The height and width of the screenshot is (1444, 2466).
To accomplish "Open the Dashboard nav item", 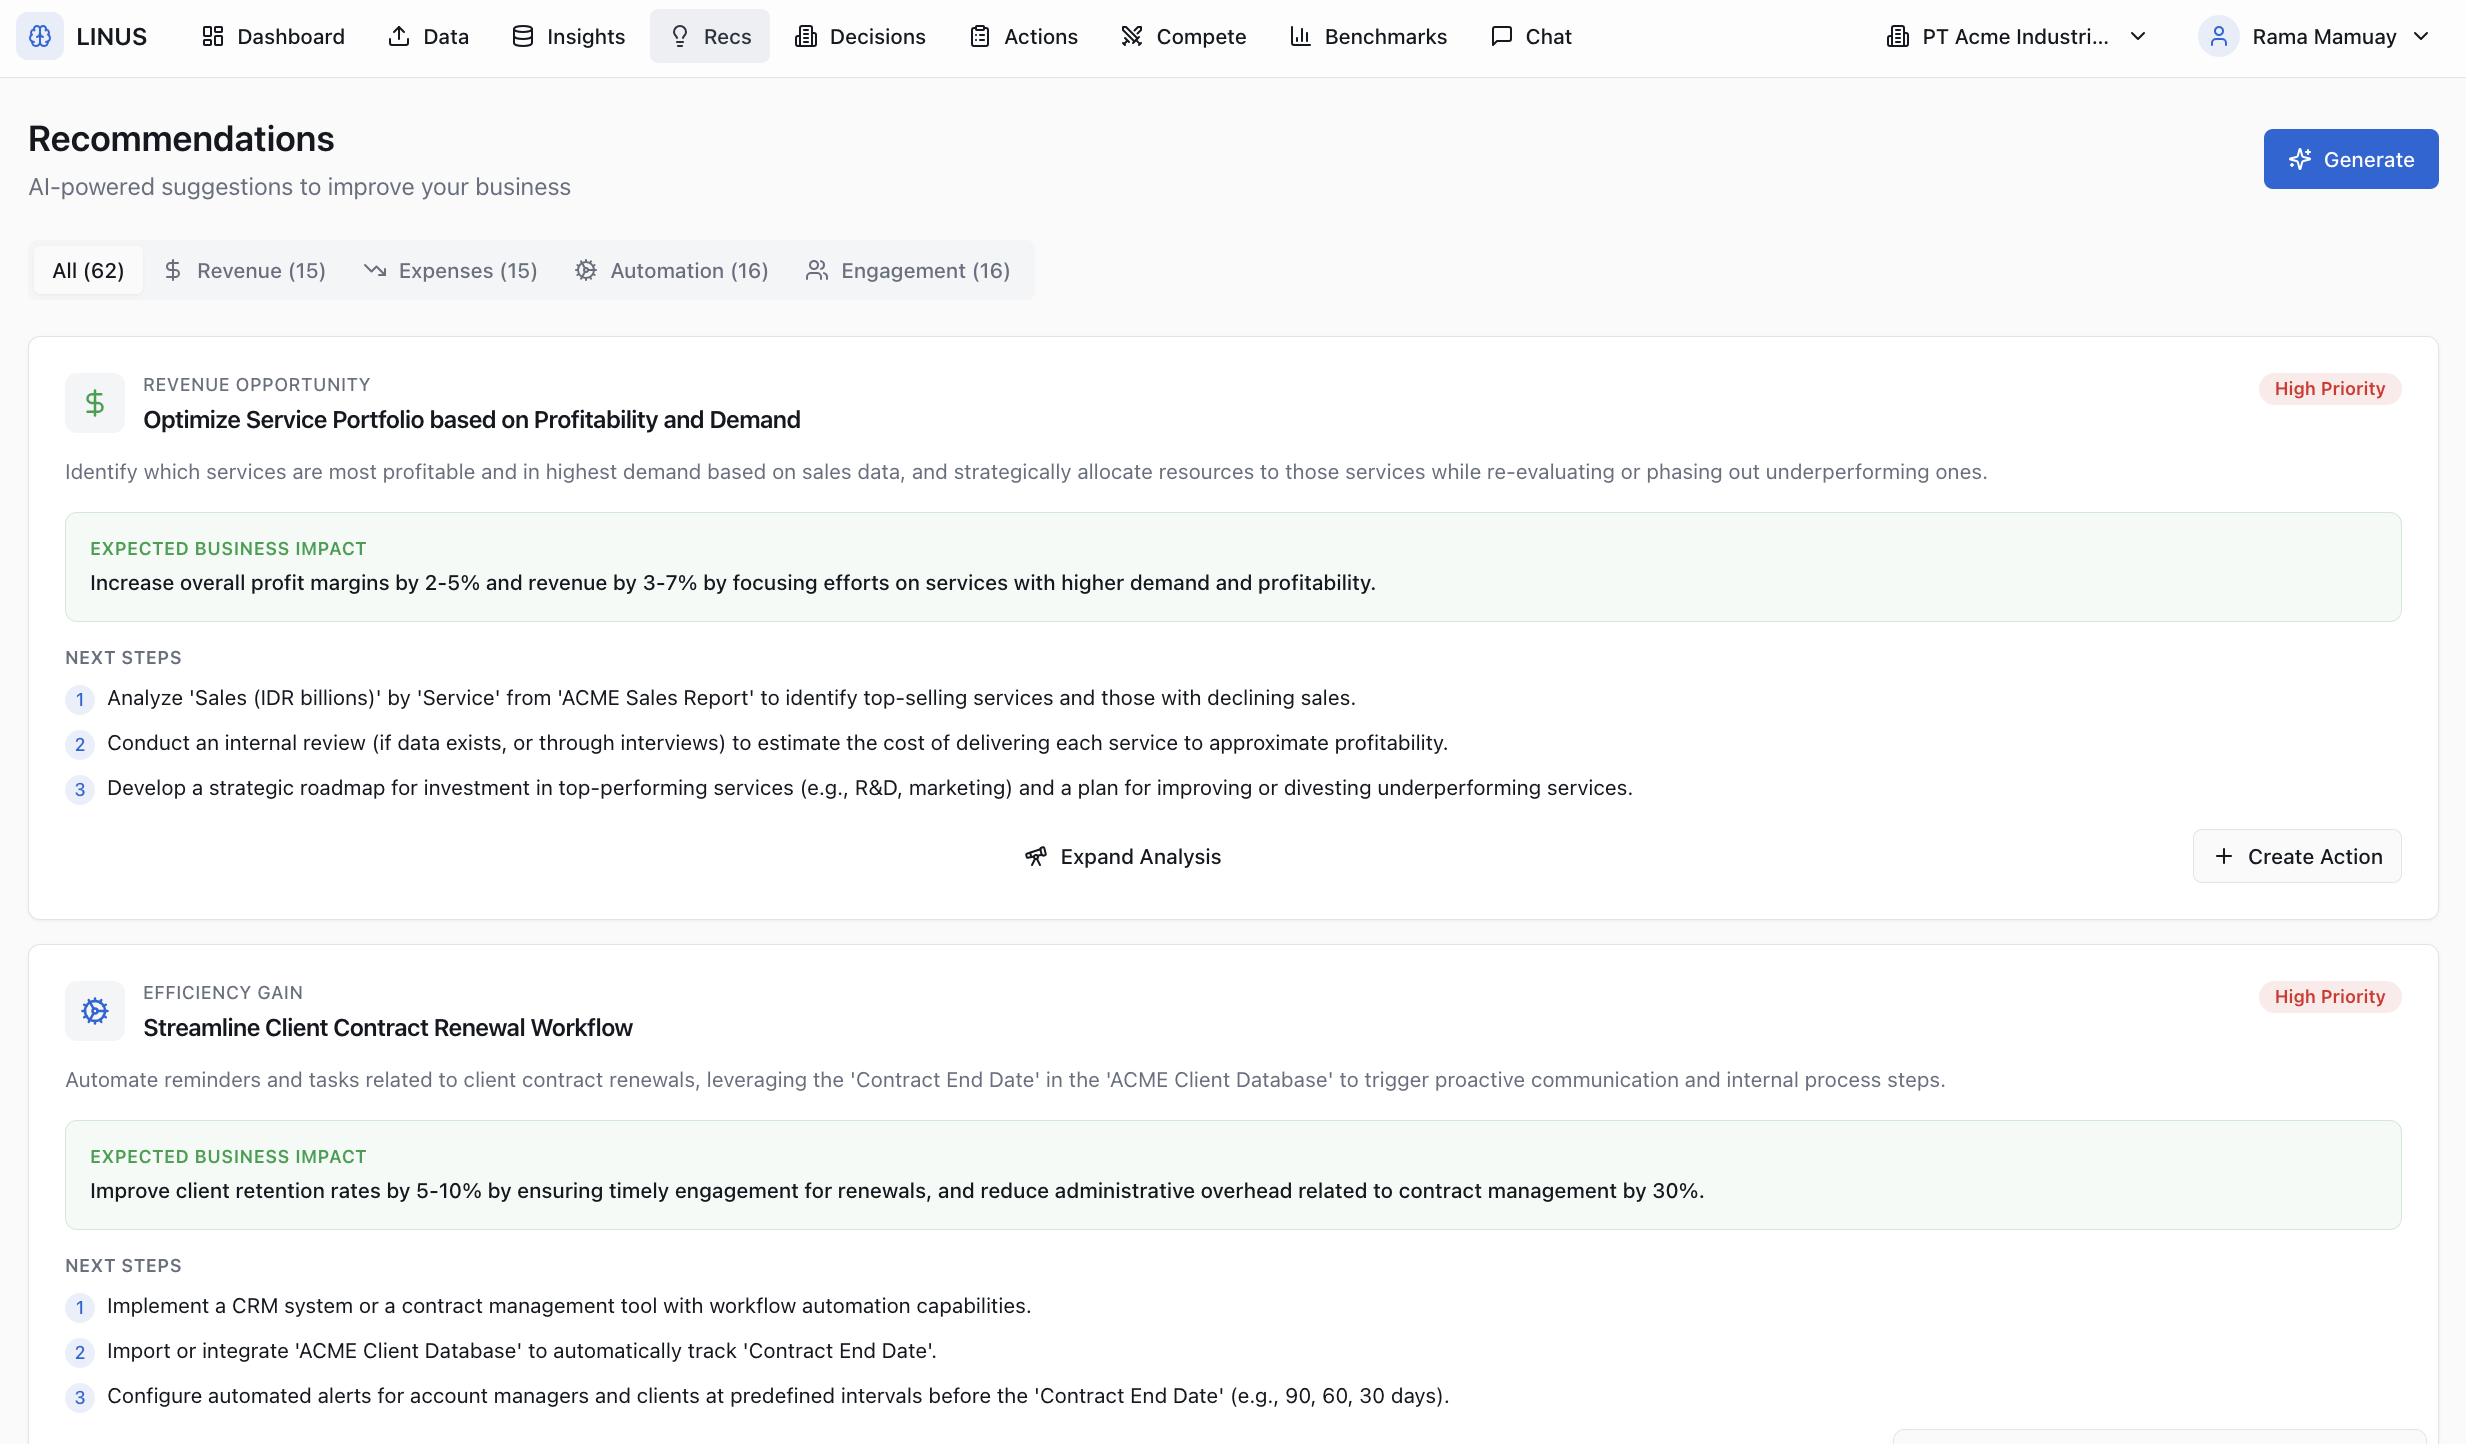I will coord(273,36).
